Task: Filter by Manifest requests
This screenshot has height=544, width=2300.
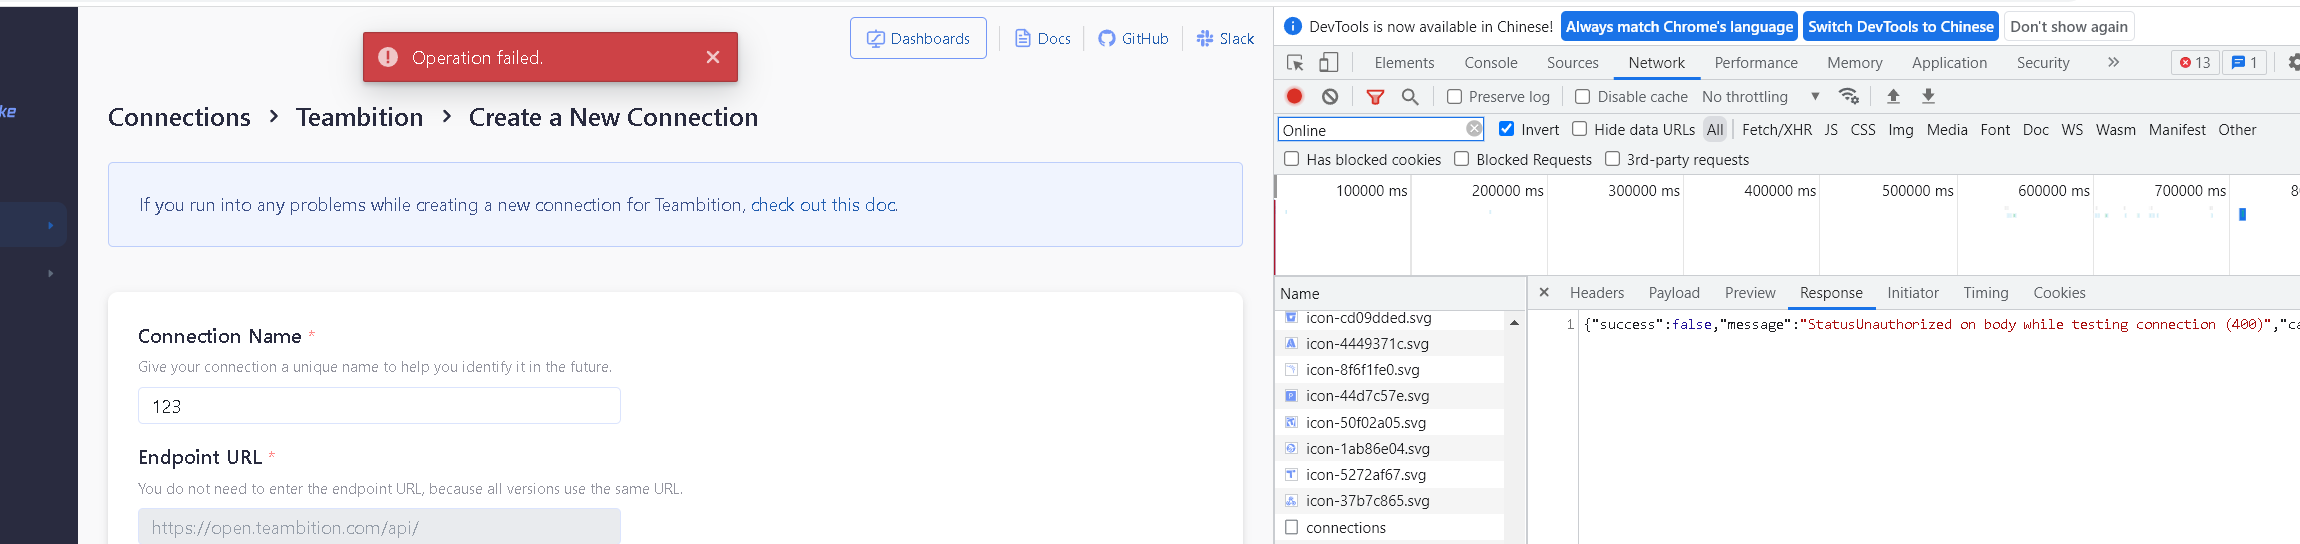Action: pos(2177,130)
